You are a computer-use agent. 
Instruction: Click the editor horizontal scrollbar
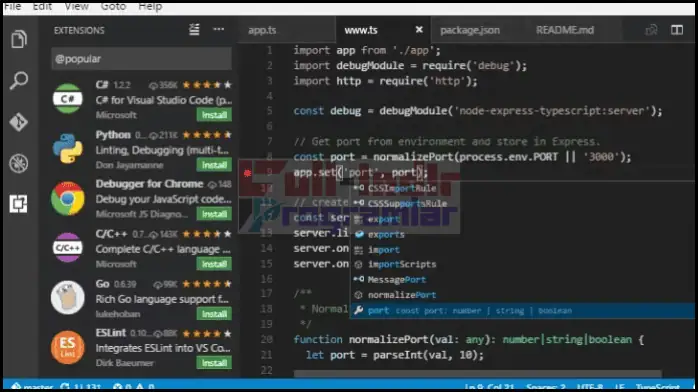point(478,373)
